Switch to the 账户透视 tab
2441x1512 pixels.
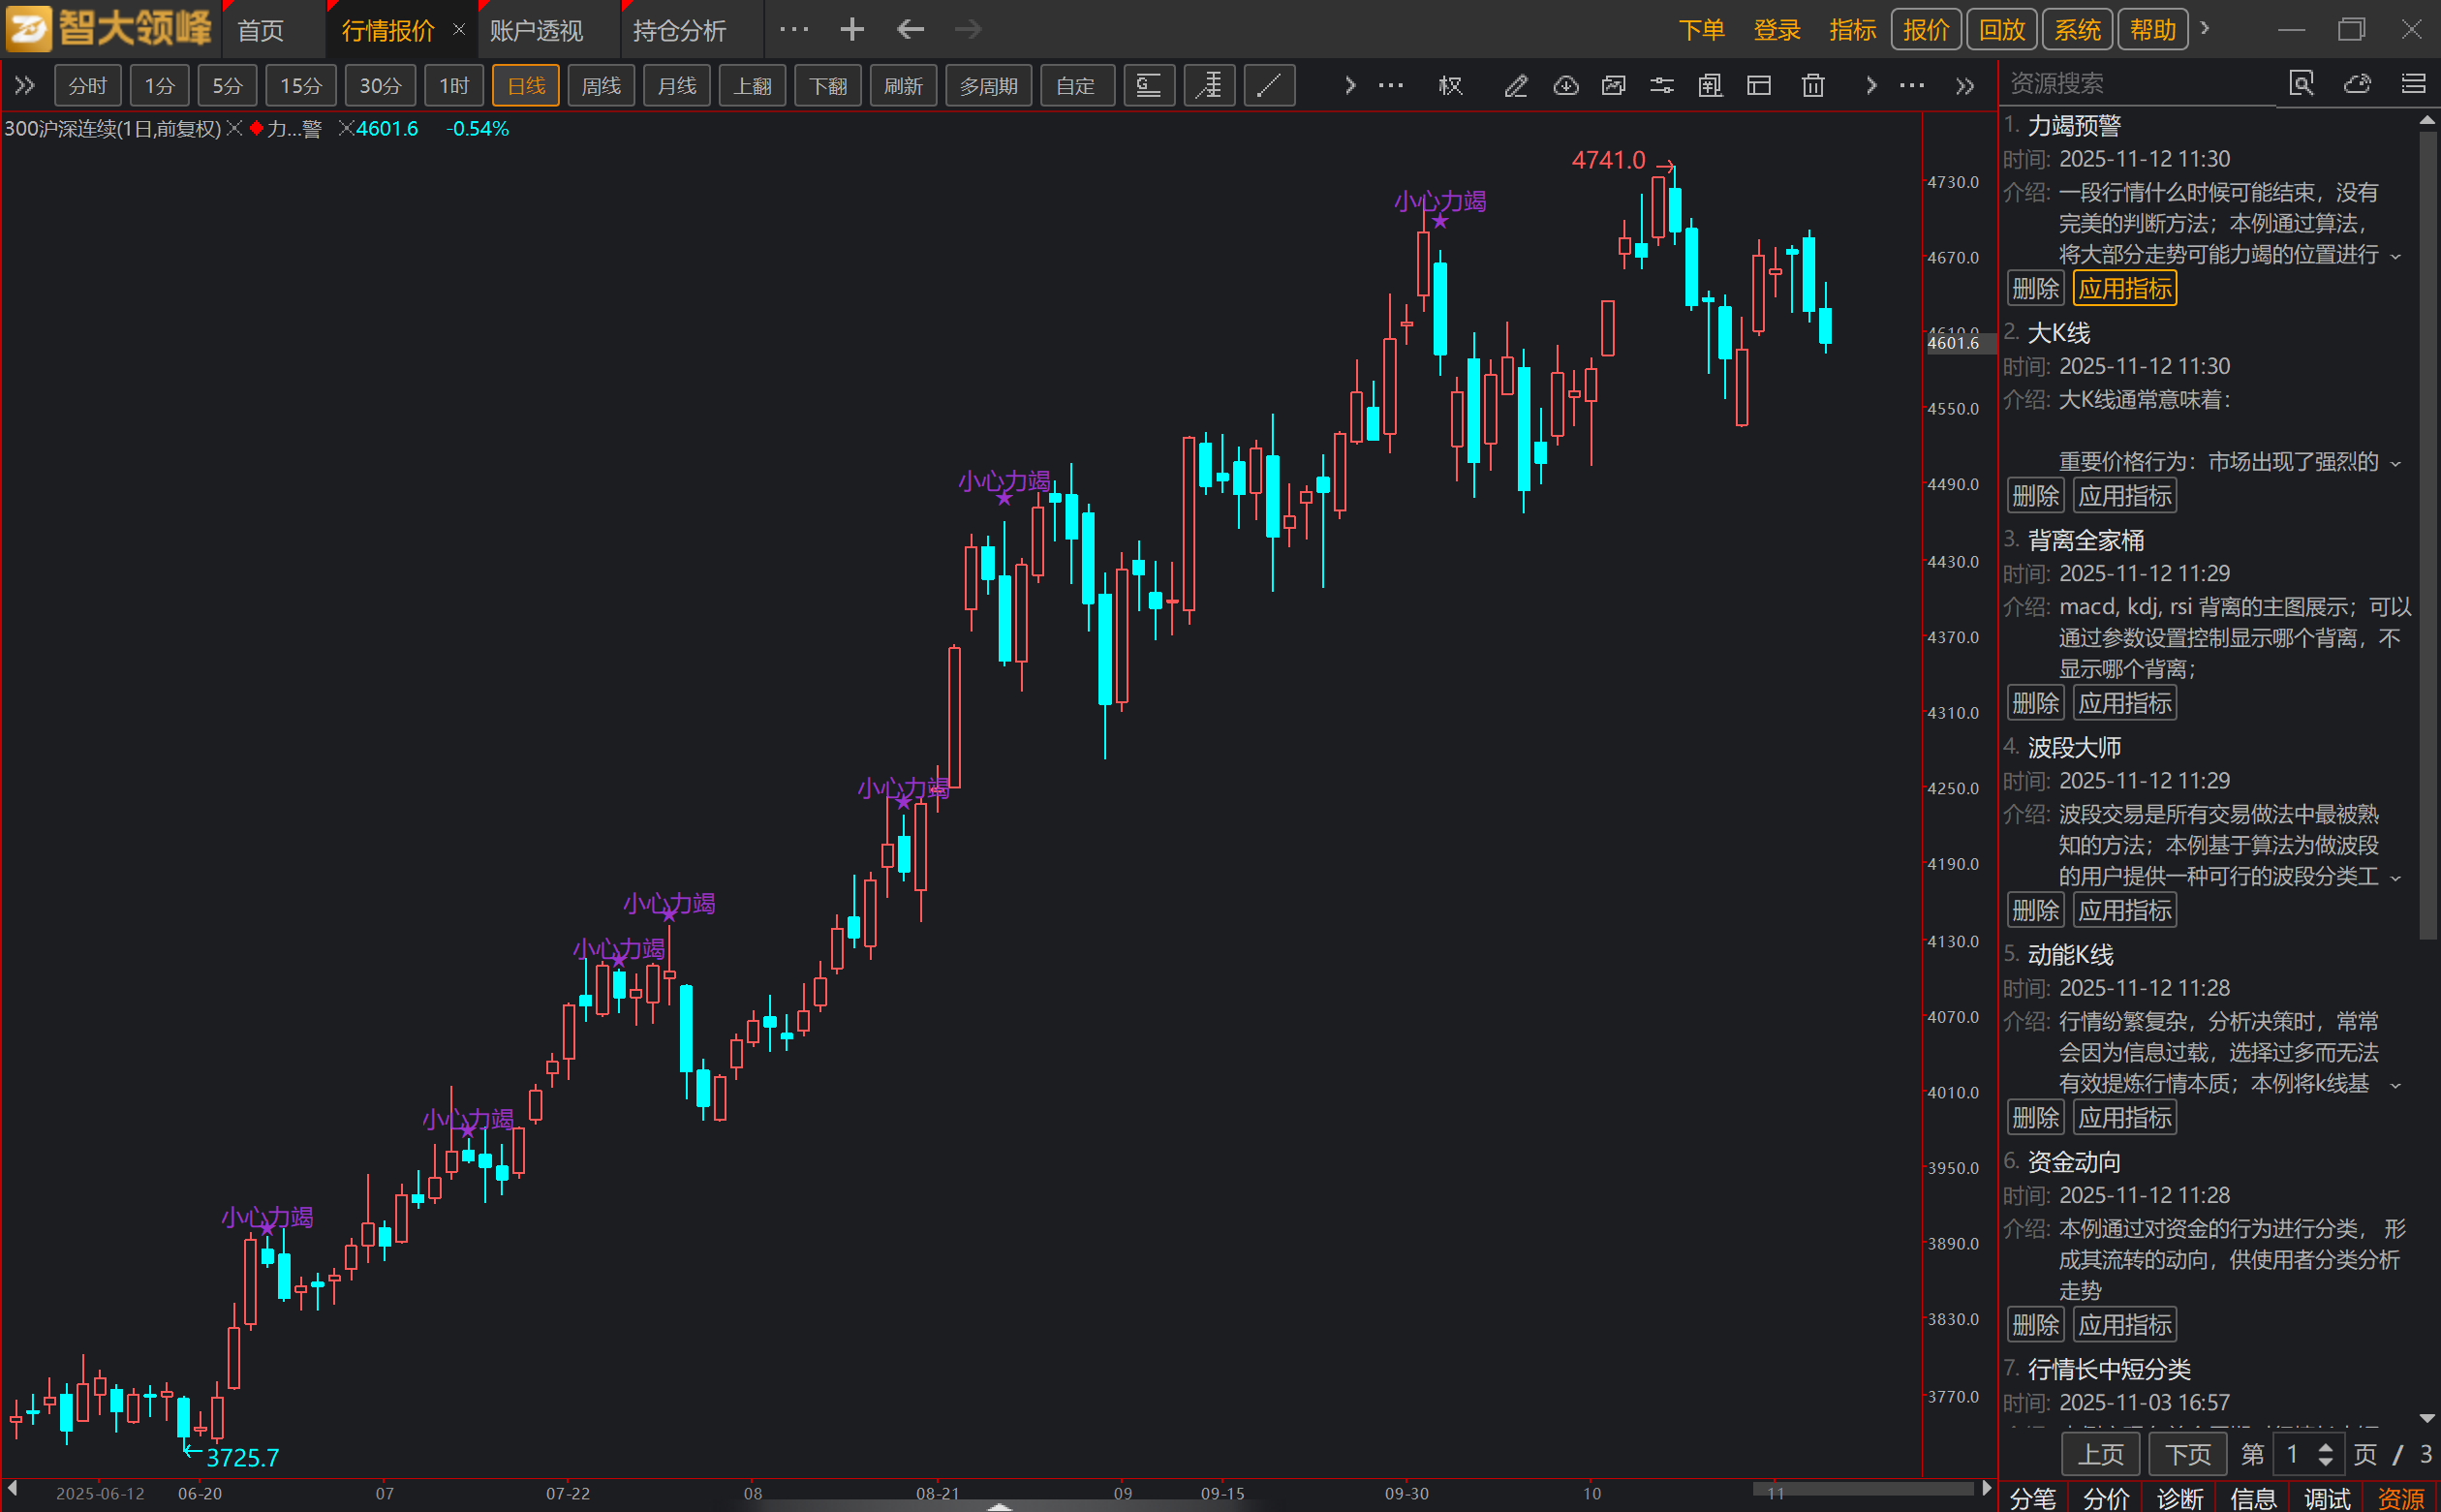click(536, 30)
